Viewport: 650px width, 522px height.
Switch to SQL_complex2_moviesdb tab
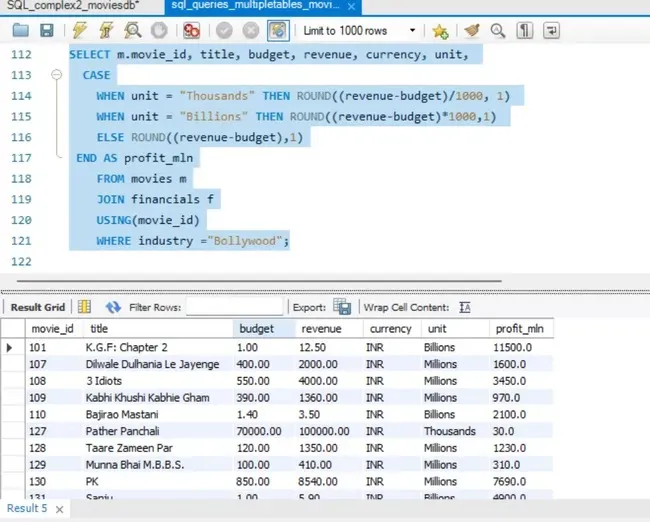(70, 6)
